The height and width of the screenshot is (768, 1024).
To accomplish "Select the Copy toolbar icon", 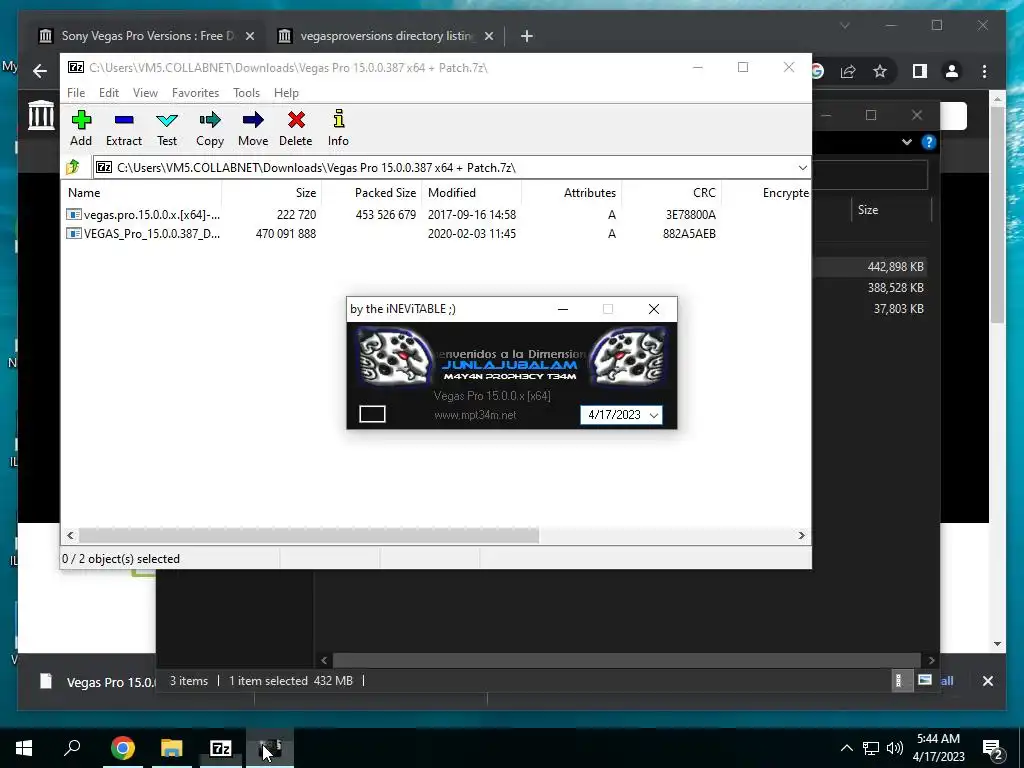I will (210, 129).
